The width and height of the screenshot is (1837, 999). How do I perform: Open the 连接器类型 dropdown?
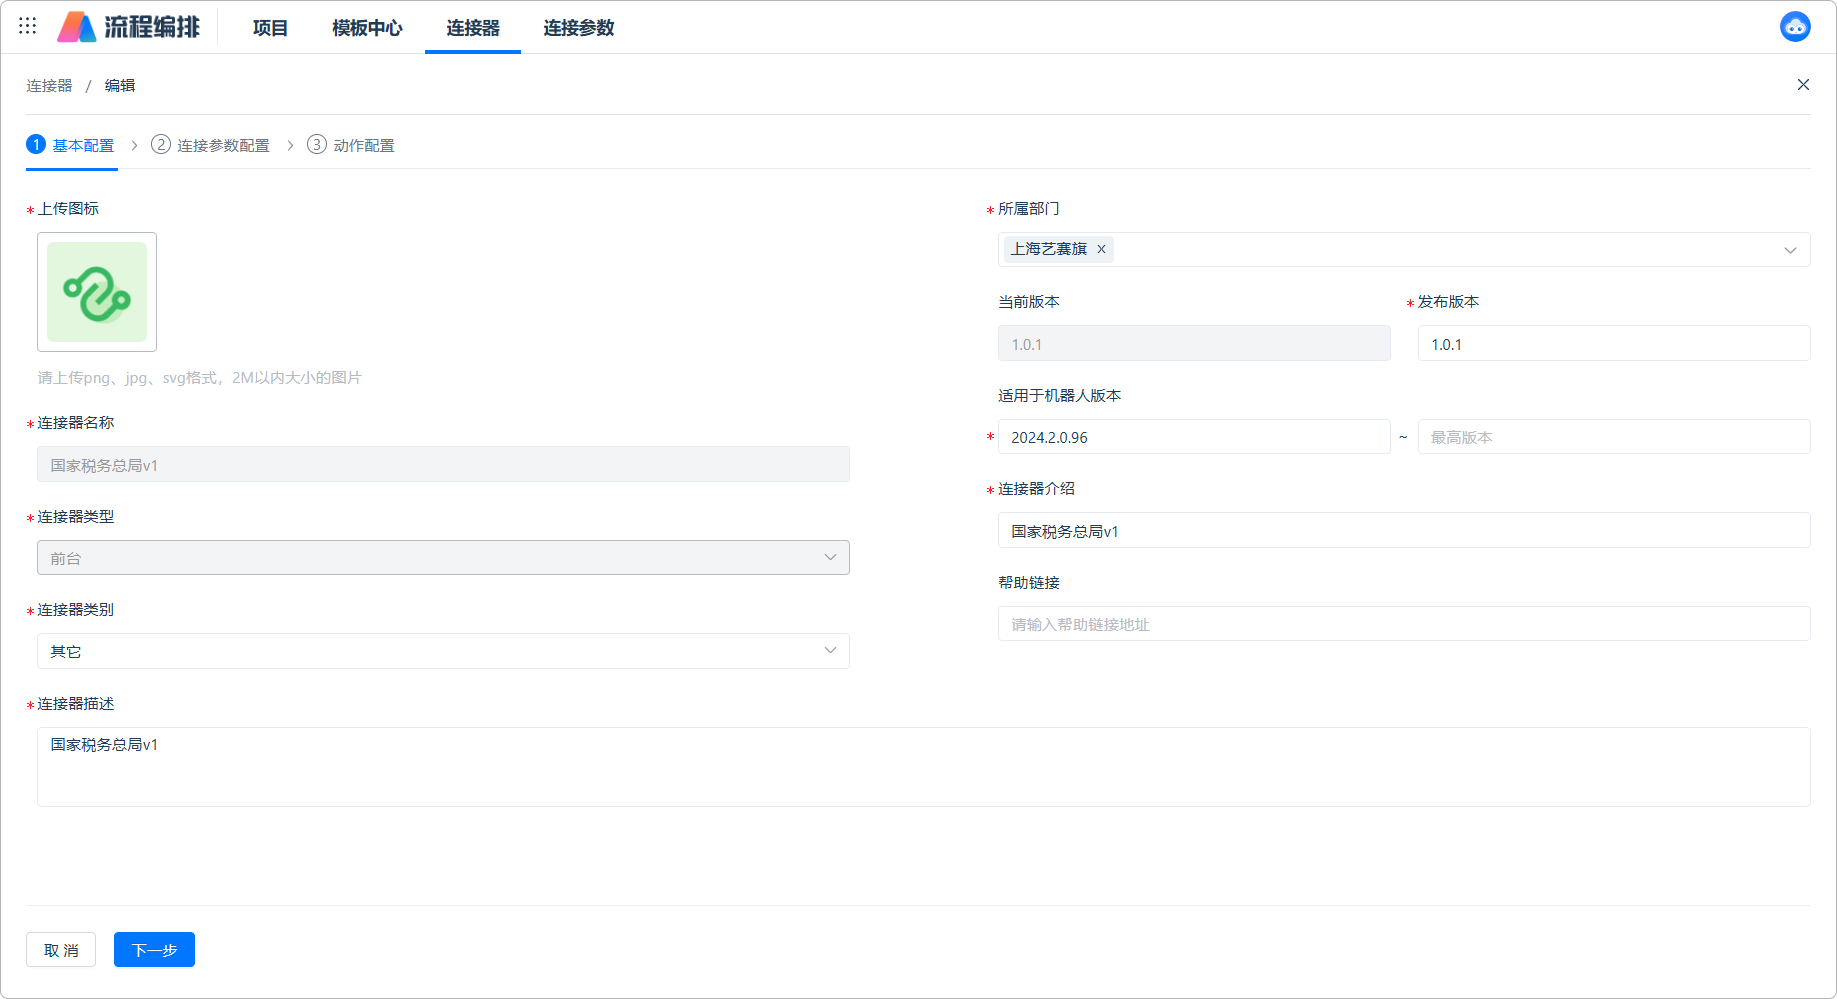click(443, 558)
